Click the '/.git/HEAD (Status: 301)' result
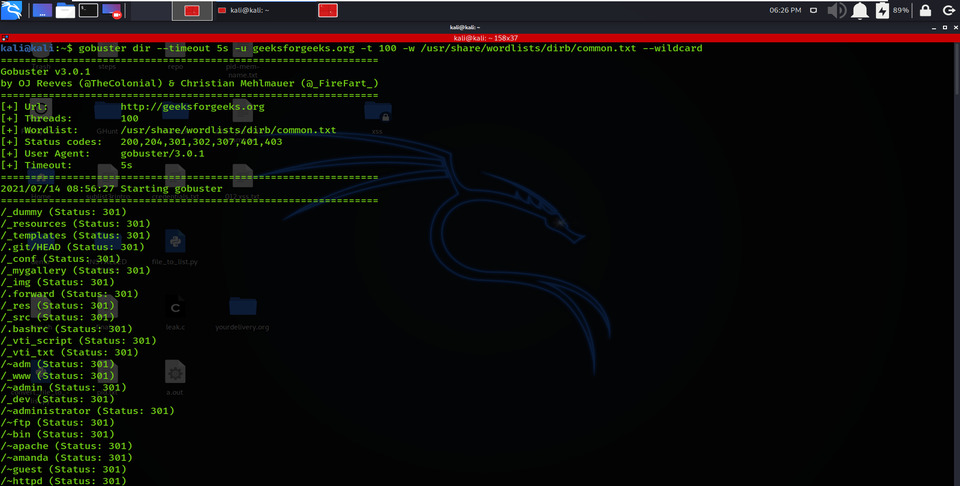Viewport: 960px width, 486px height. (72, 247)
